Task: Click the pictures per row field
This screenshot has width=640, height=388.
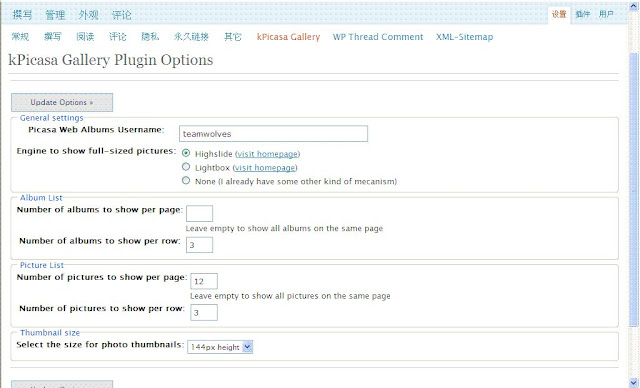Action: 204,313
